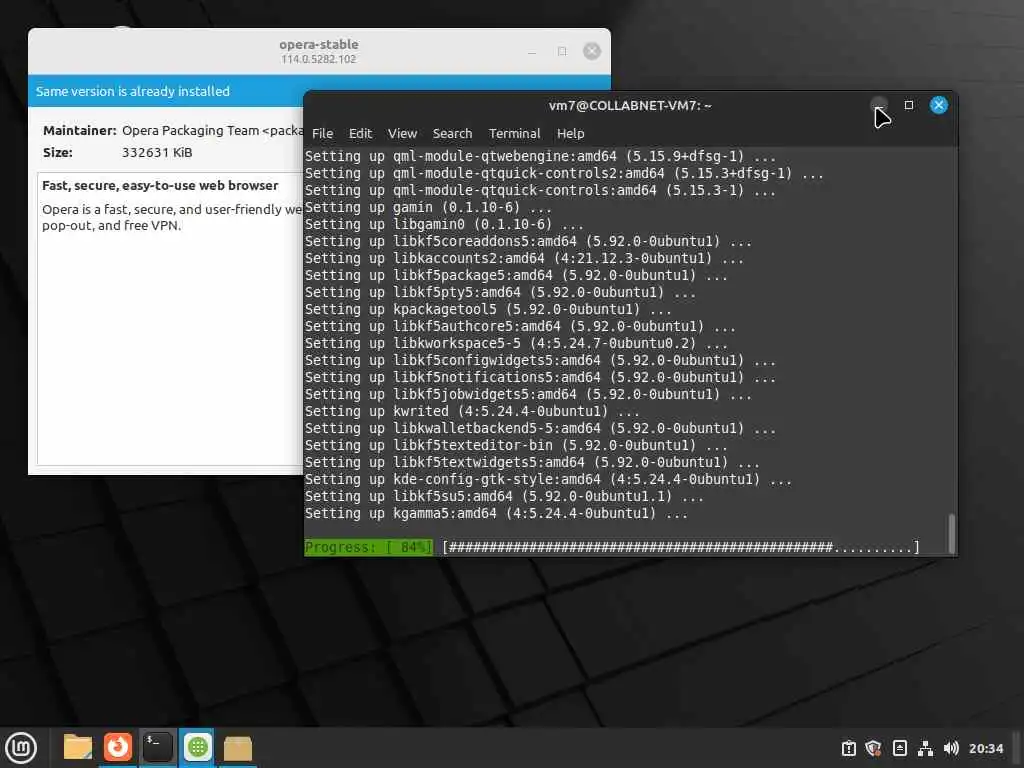
Task: Click the '332631 KiB' size value
Action: pos(157,152)
